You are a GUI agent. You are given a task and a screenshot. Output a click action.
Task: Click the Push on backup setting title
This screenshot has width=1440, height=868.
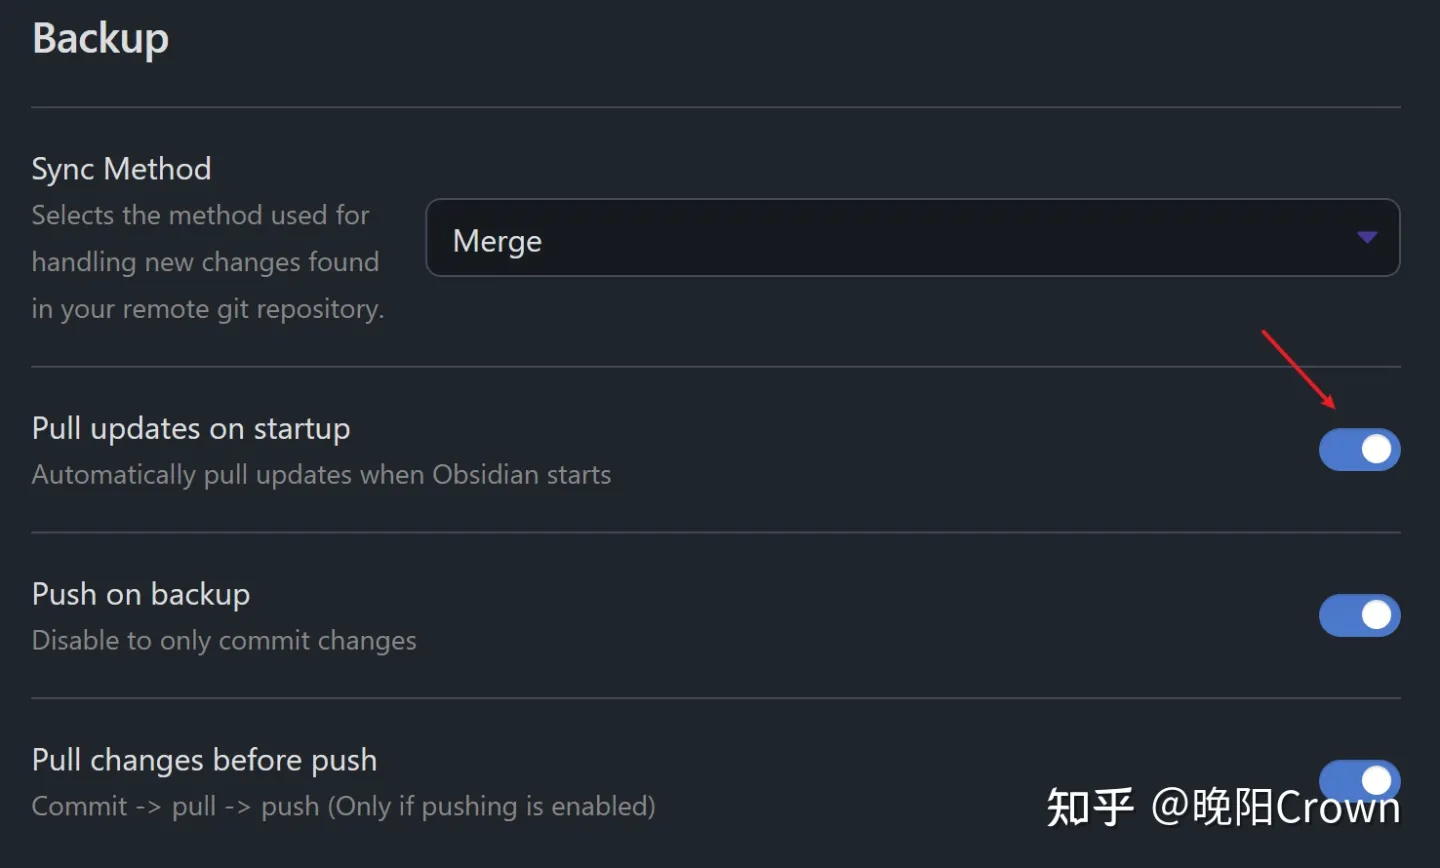[141, 595]
